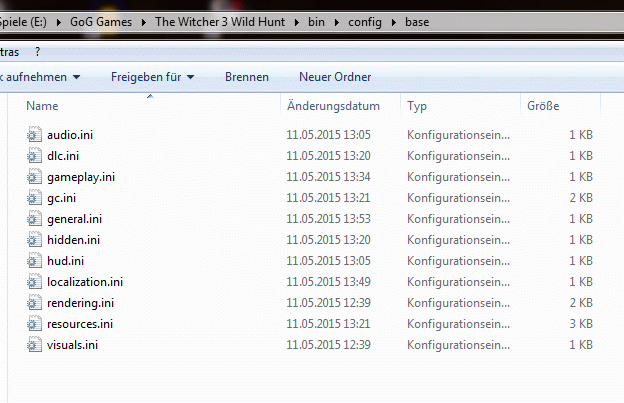The width and height of the screenshot is (624, 403).
Task: Select the general.ini file name
Action: coord(74,219)
